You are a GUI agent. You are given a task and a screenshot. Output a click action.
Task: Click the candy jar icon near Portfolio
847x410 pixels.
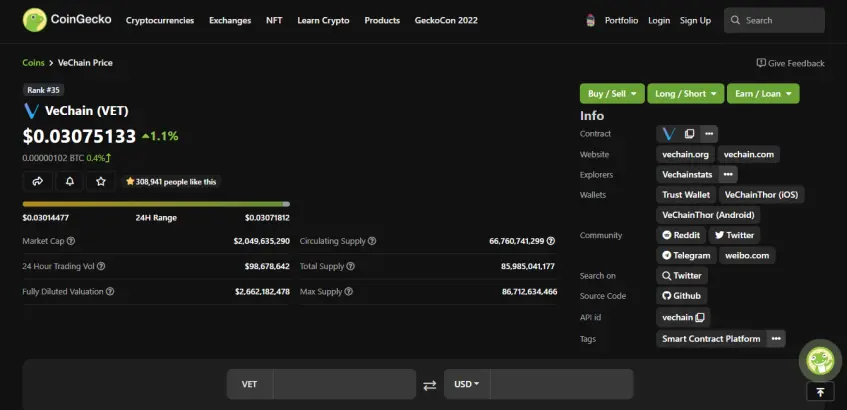(590, 21)
